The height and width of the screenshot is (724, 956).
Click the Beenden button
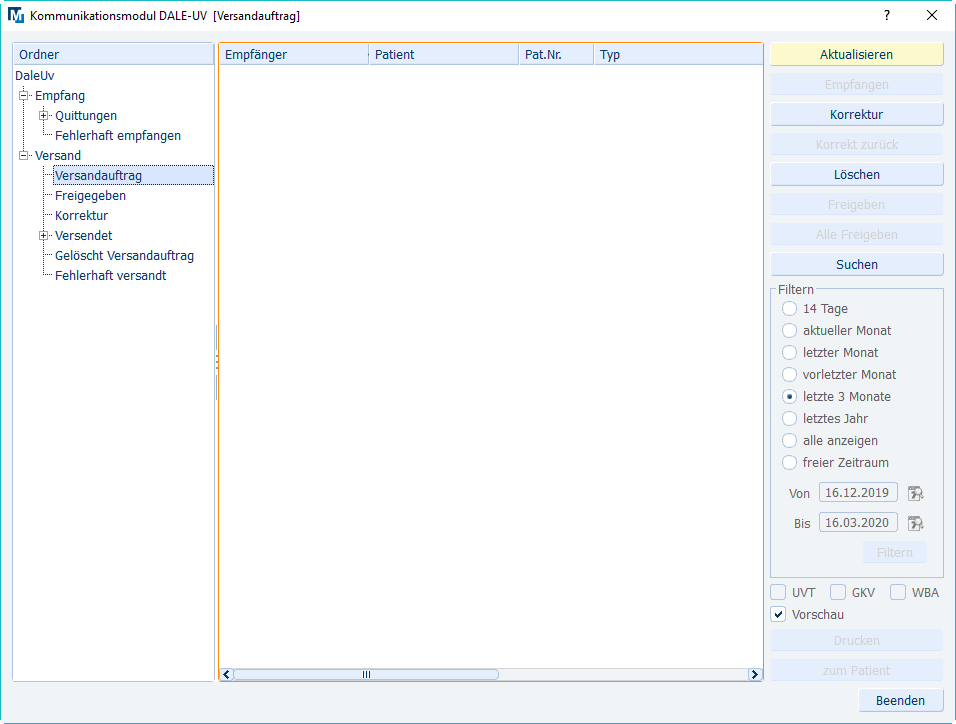click(900, 701)
